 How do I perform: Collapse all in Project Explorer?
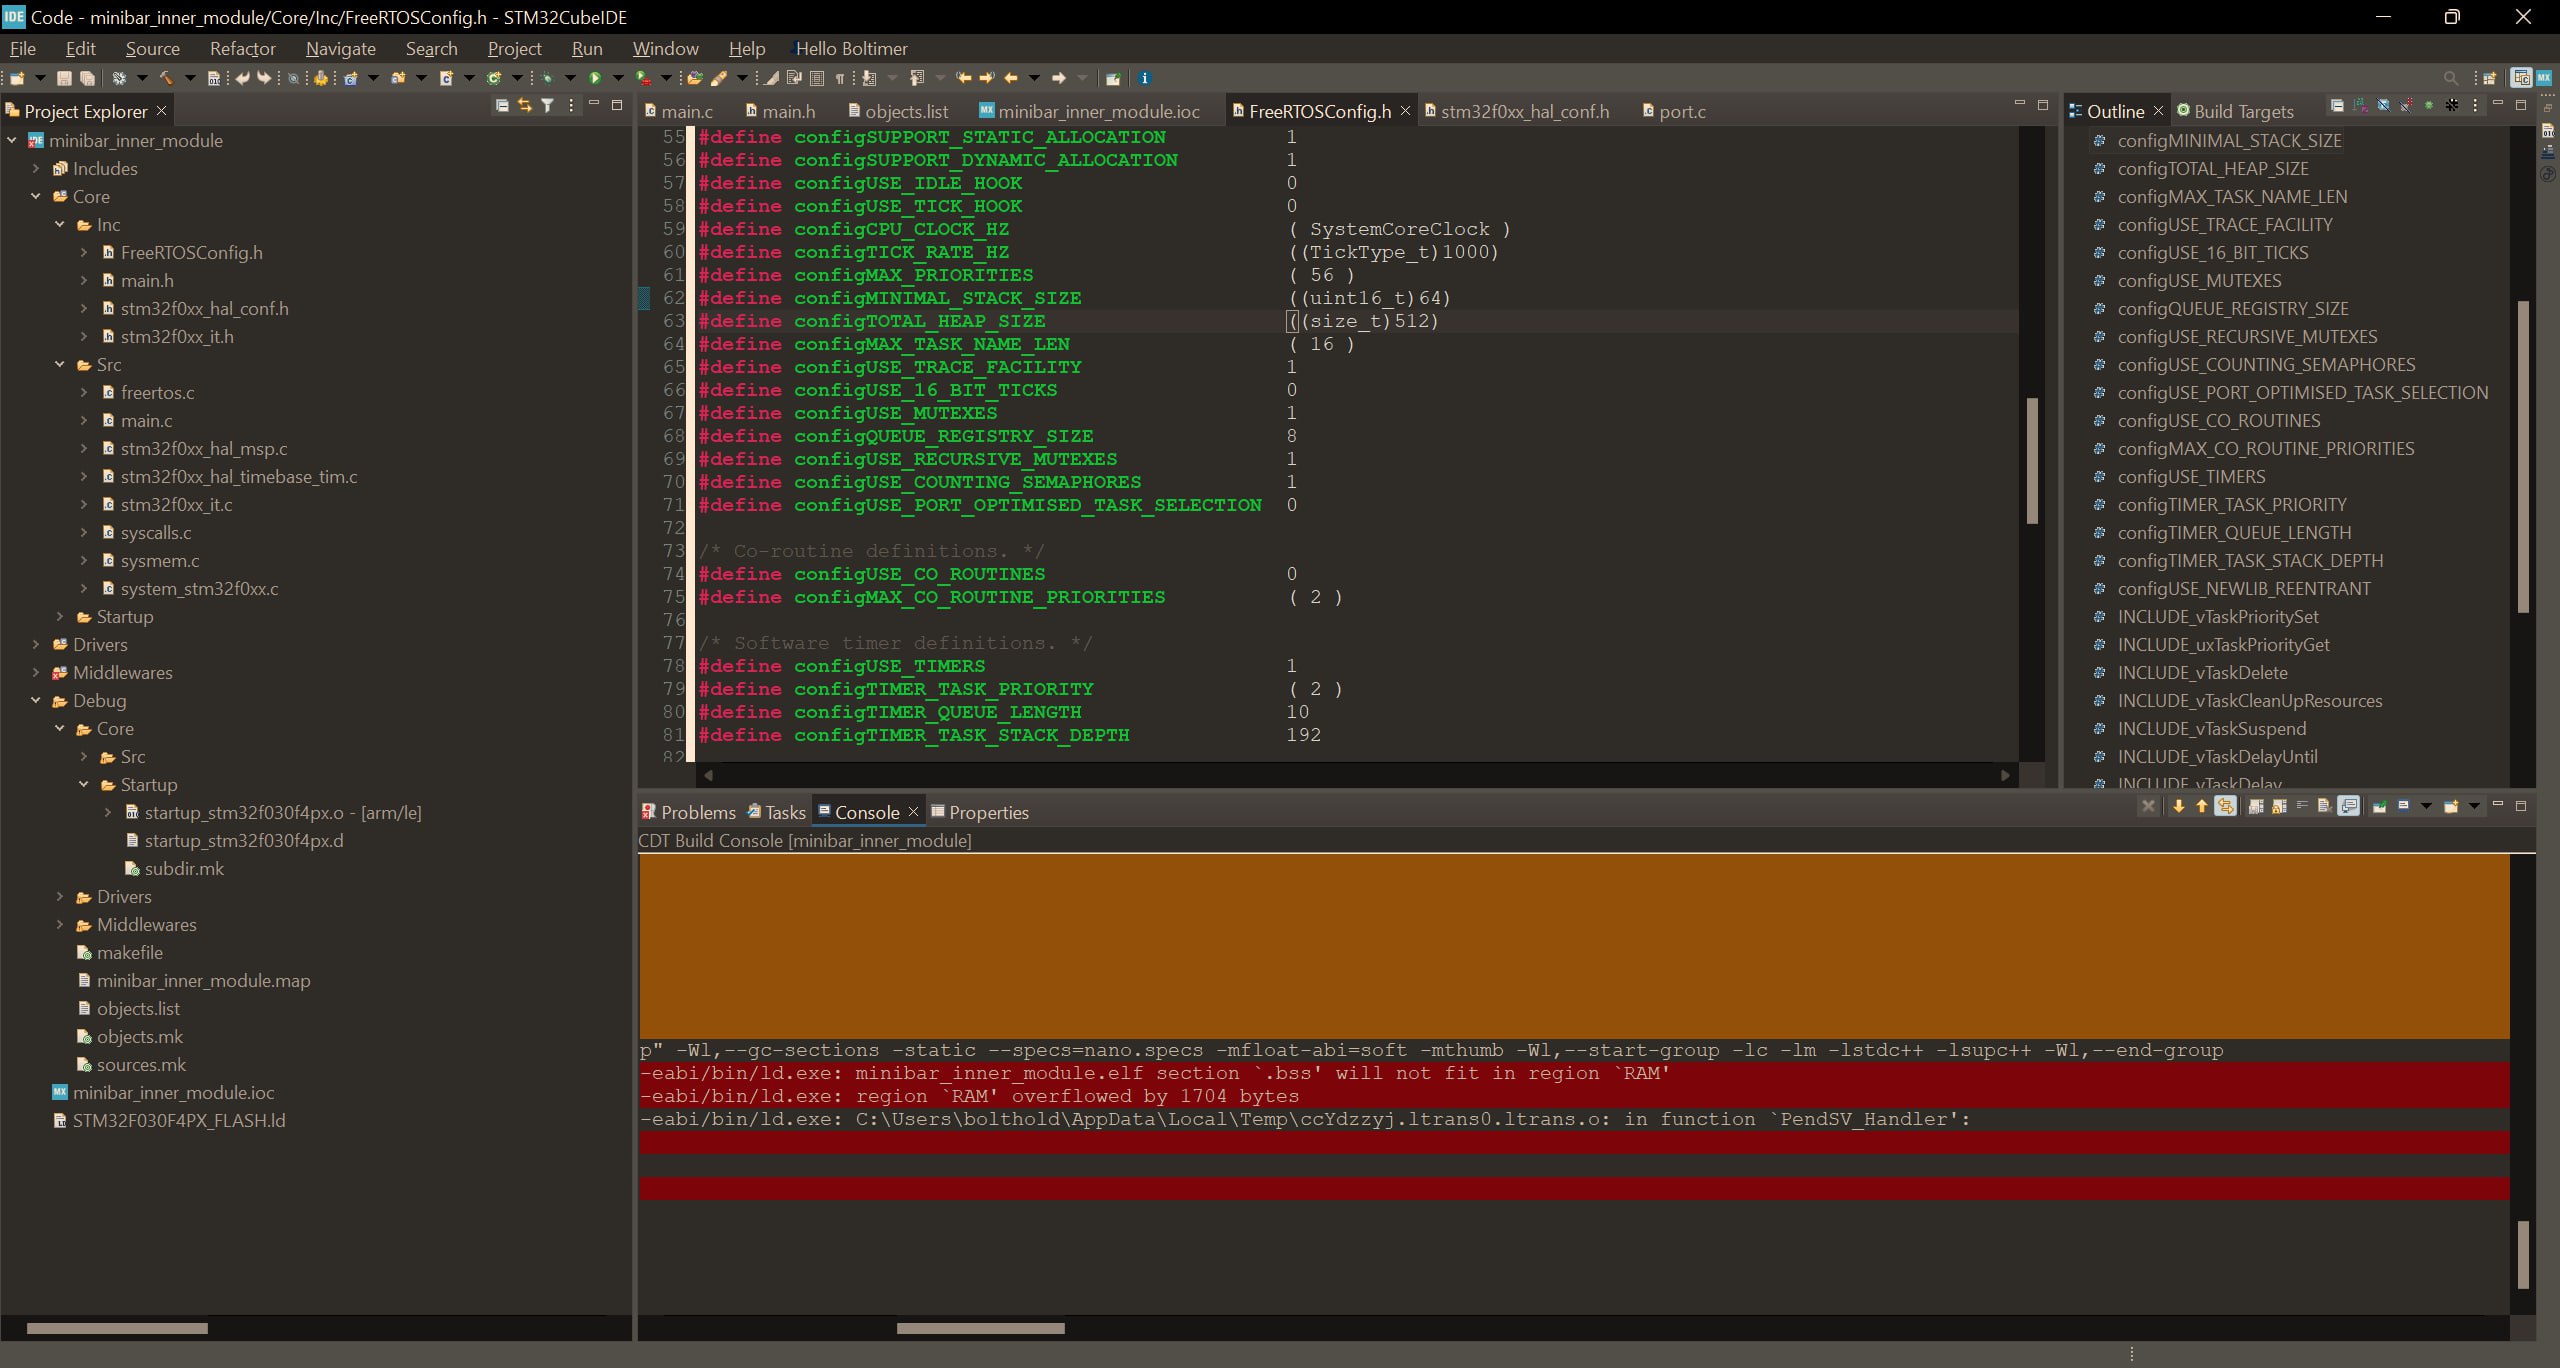pyautogui.click(x=502, y=106)
